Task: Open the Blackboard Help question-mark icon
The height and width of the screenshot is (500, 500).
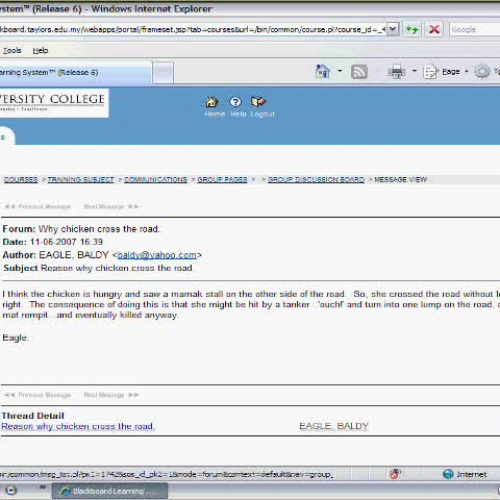Action: 235,102
